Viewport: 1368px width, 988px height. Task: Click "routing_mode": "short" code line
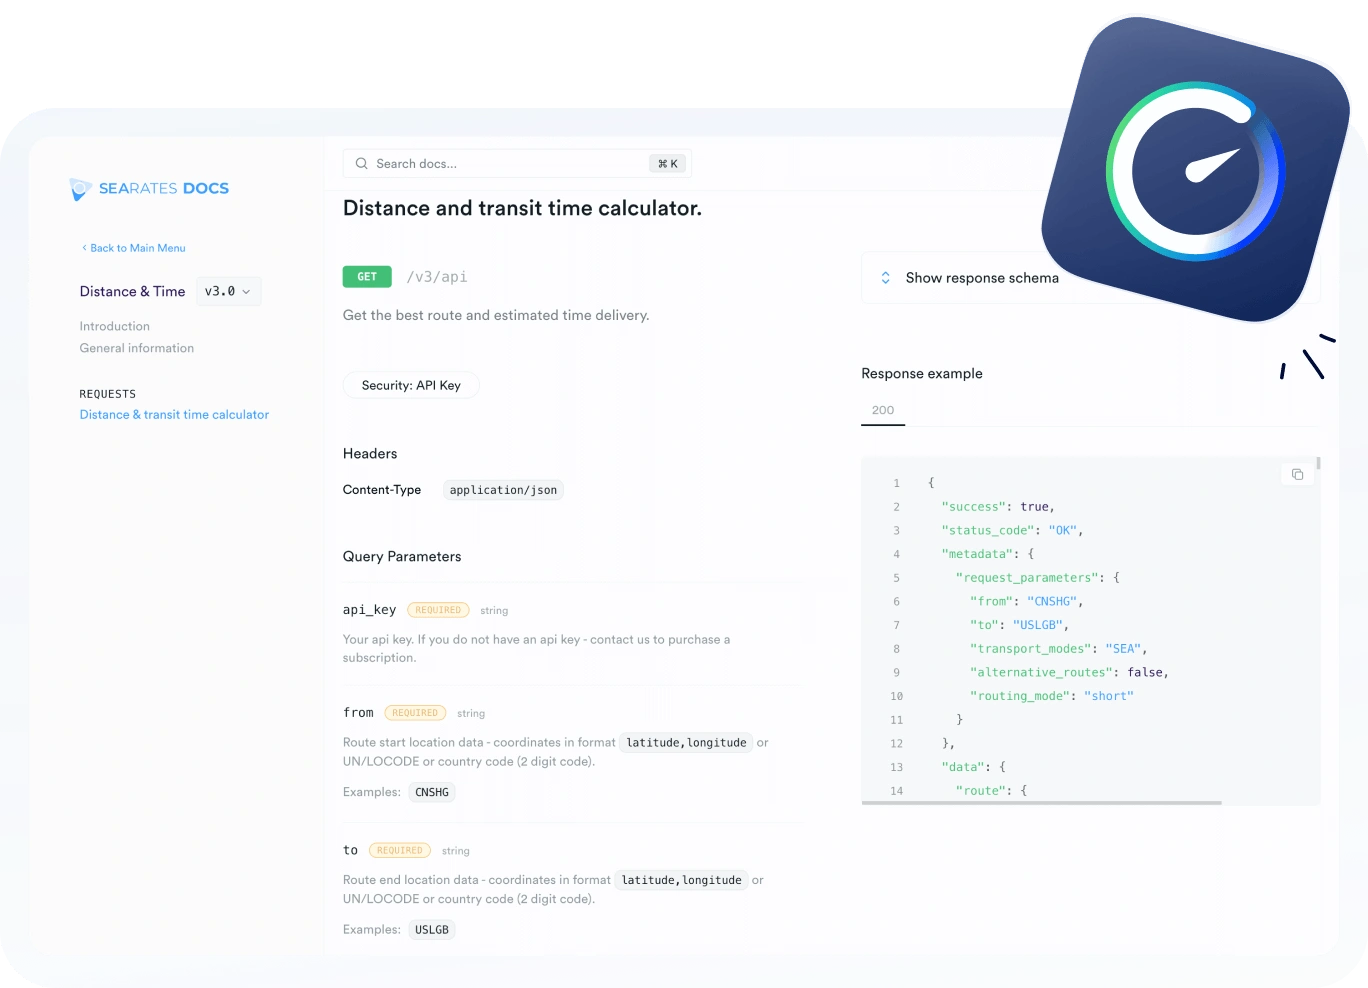pyautogui.click(x=1052, y=696)
